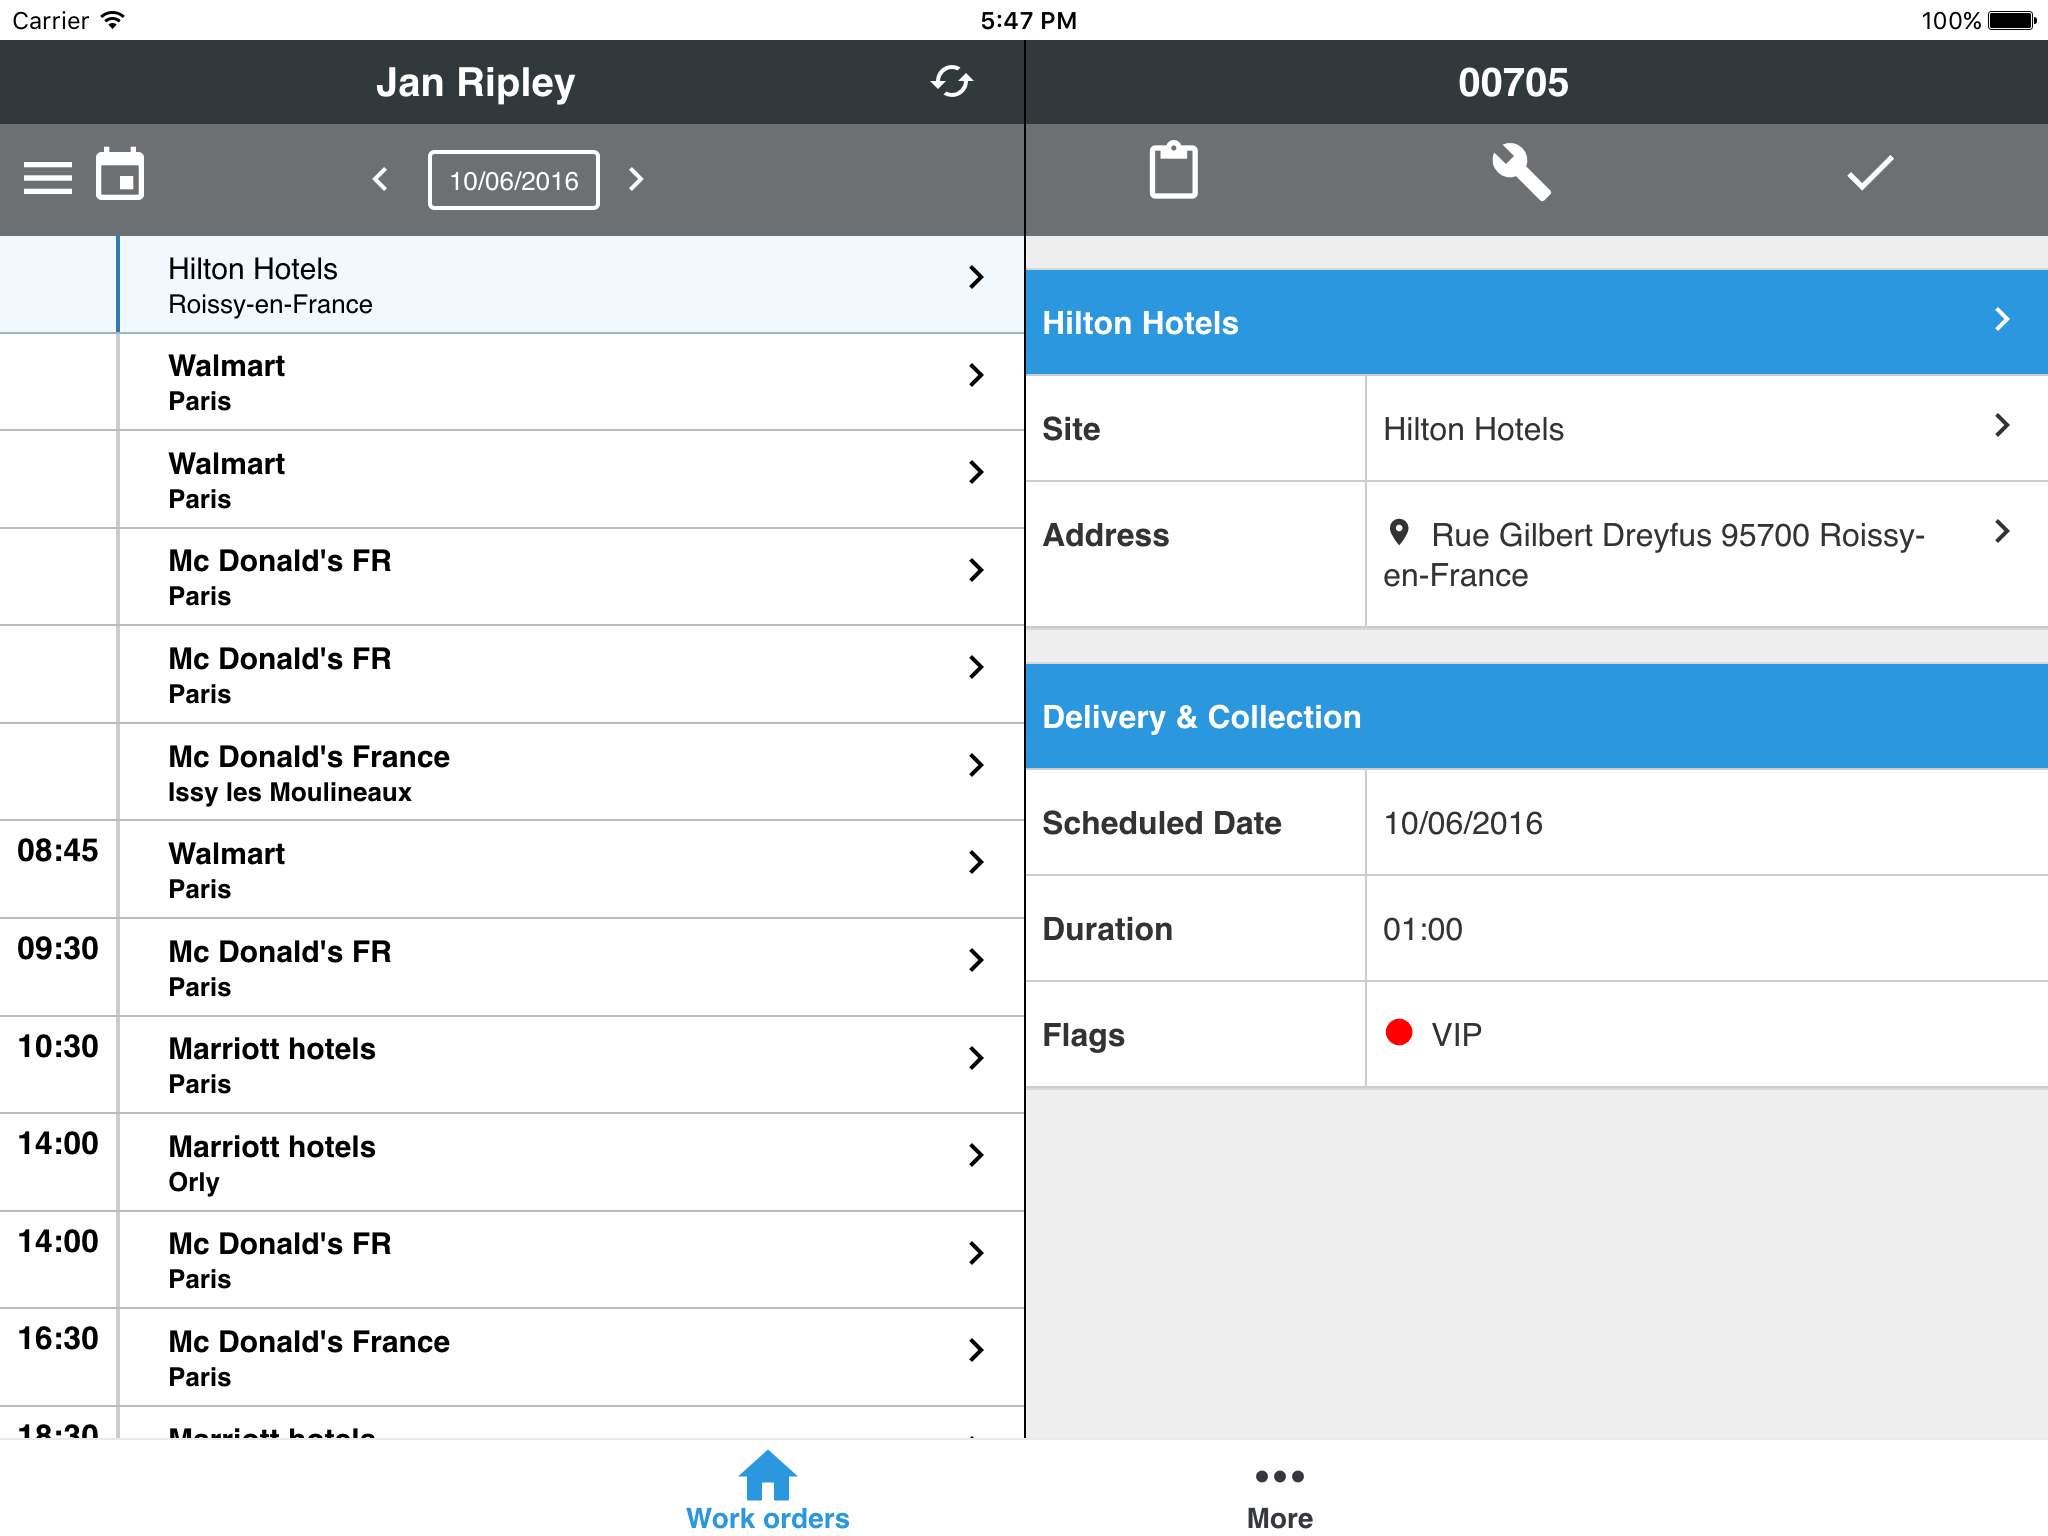The image size is (2048, 1536).
Task: Open the calendar view icon
Action: click(120, 174)
